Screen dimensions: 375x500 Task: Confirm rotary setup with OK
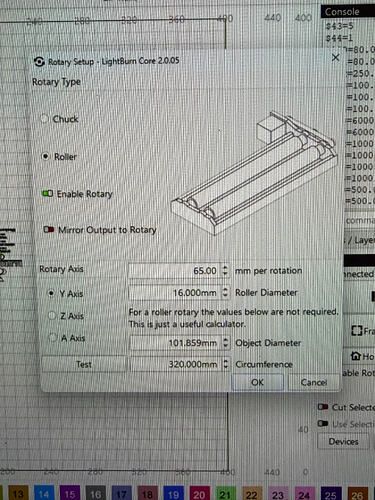coord(257,382)
